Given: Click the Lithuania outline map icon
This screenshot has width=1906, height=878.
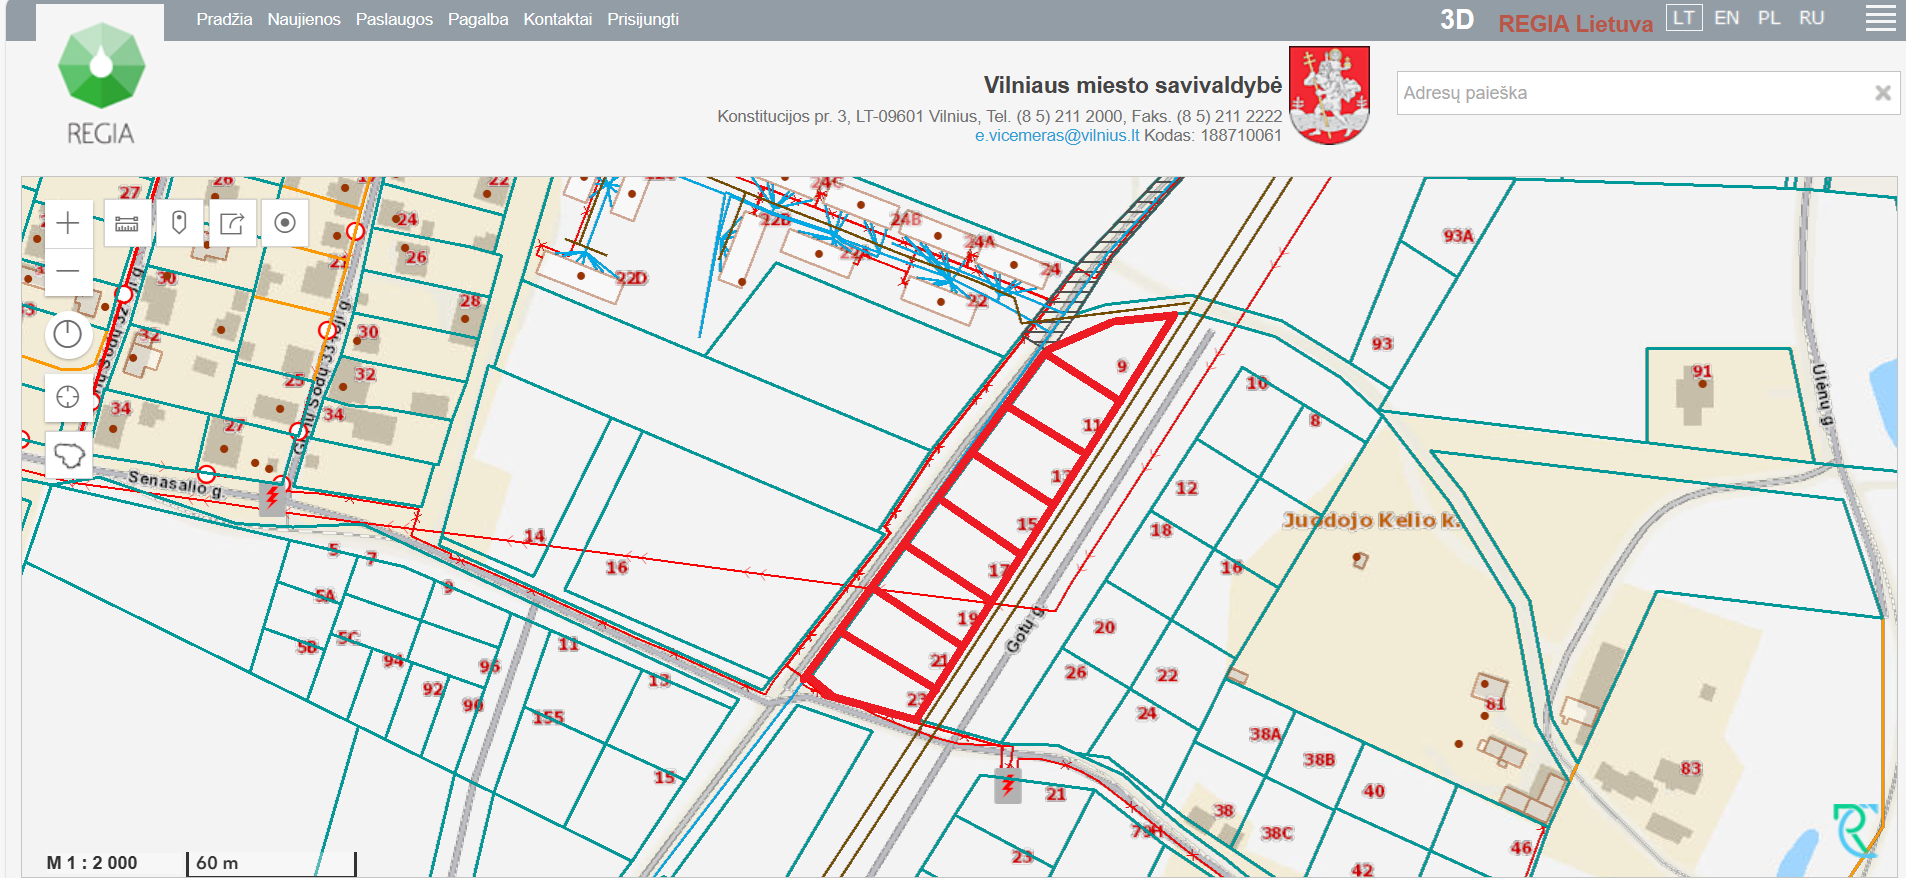Looking at the screenshot, I should (68, 456).
